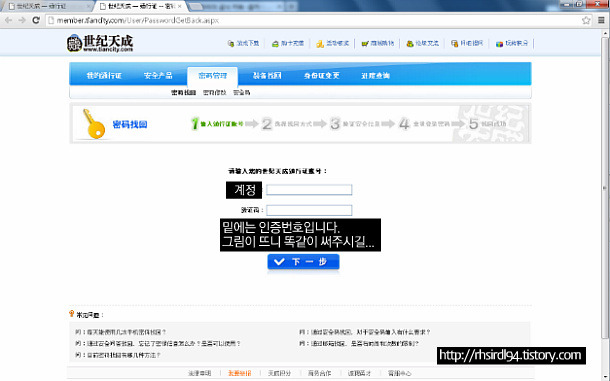This screenshot has width=610, height=381.
Task: Open the header link with the colorful cube icon
Action: 512,43
